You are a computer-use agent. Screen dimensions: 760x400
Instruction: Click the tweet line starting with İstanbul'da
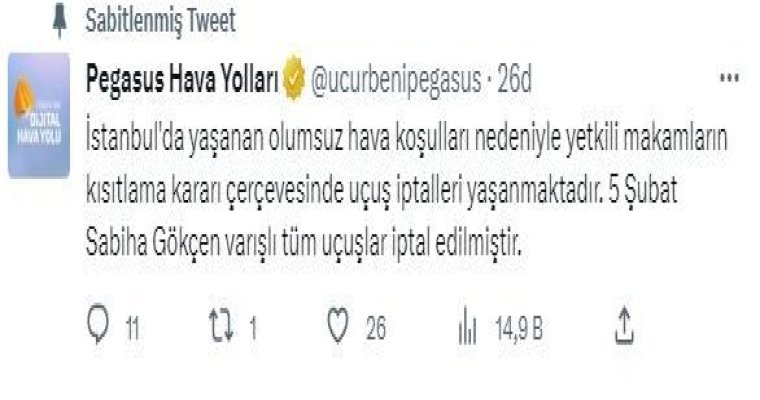click(x=407, y=140)
